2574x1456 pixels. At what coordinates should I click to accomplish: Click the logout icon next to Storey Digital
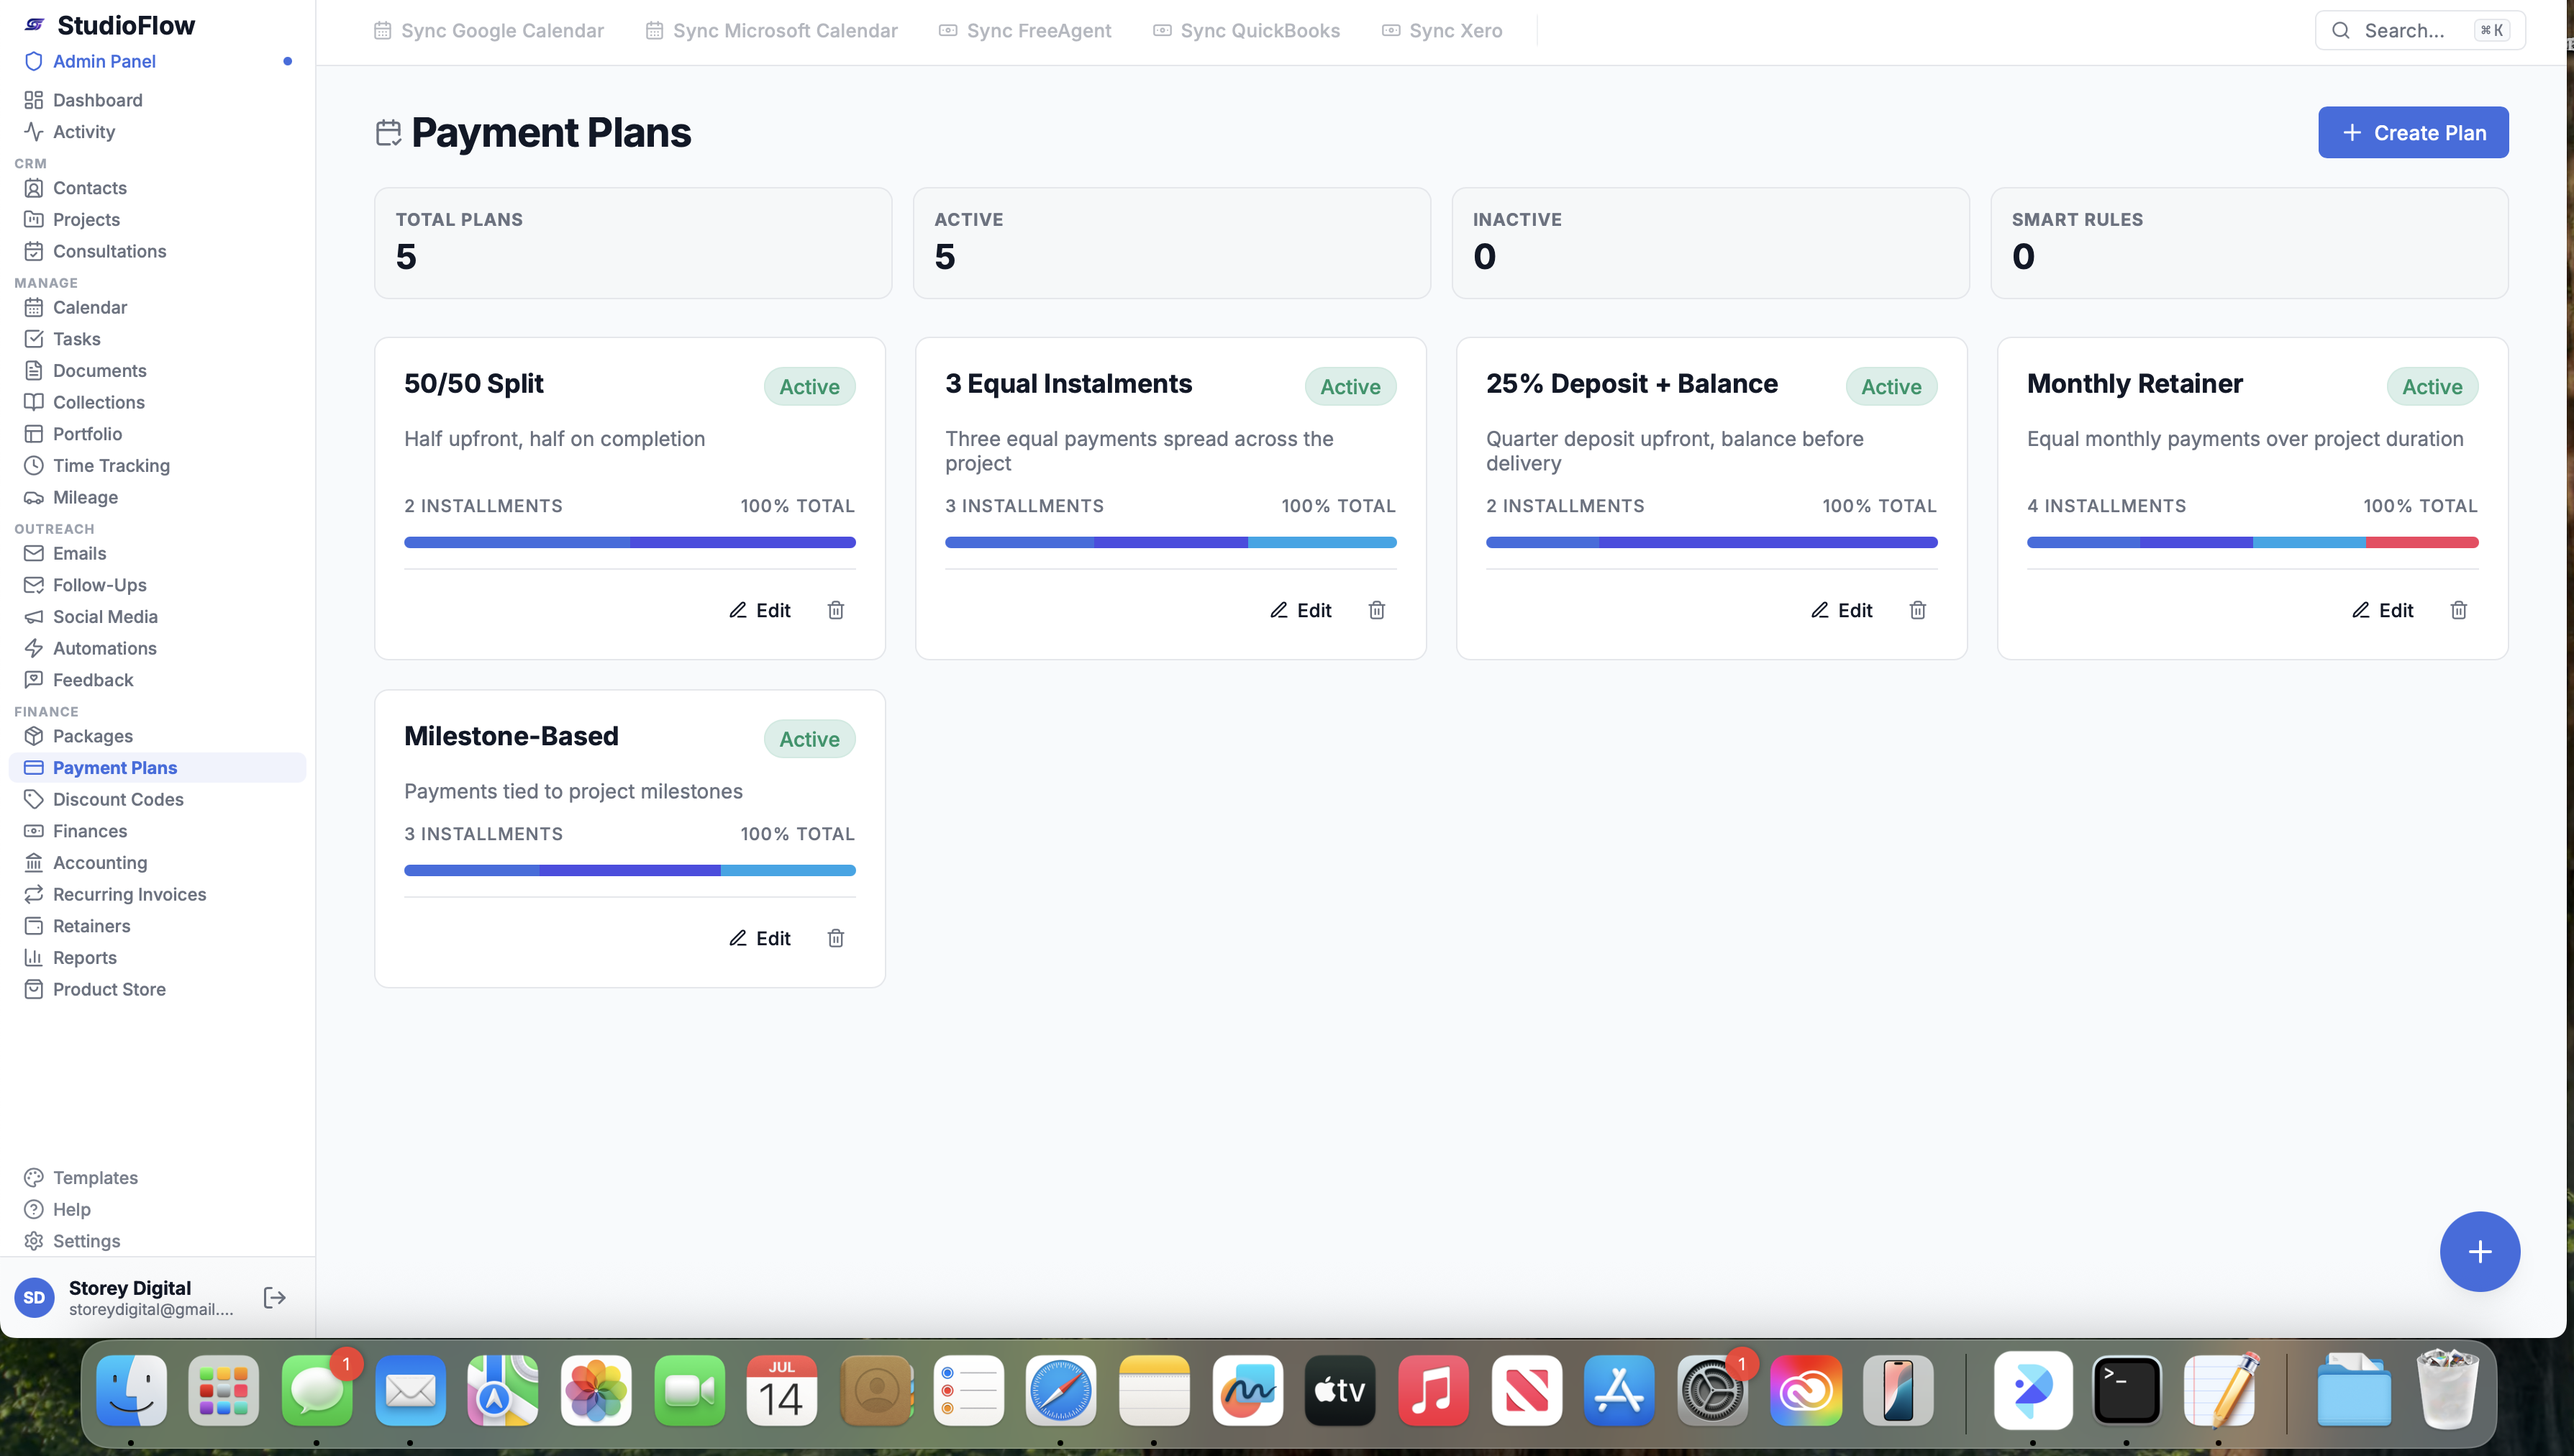[x=275, y=1297]
